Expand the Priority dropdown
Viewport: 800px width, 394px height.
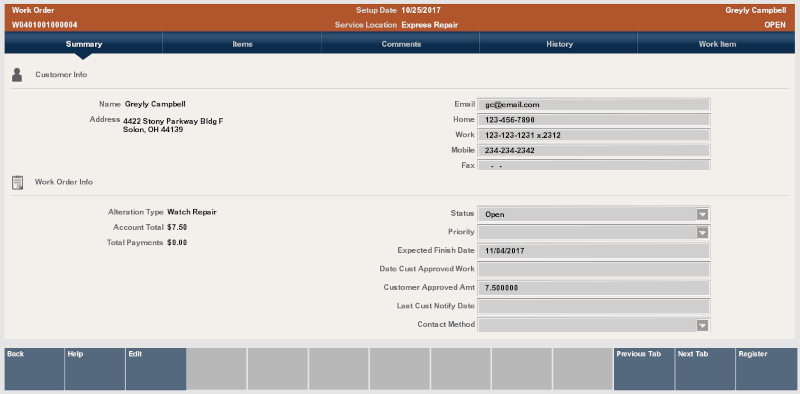pyautogui.click(x=702, y=233)
